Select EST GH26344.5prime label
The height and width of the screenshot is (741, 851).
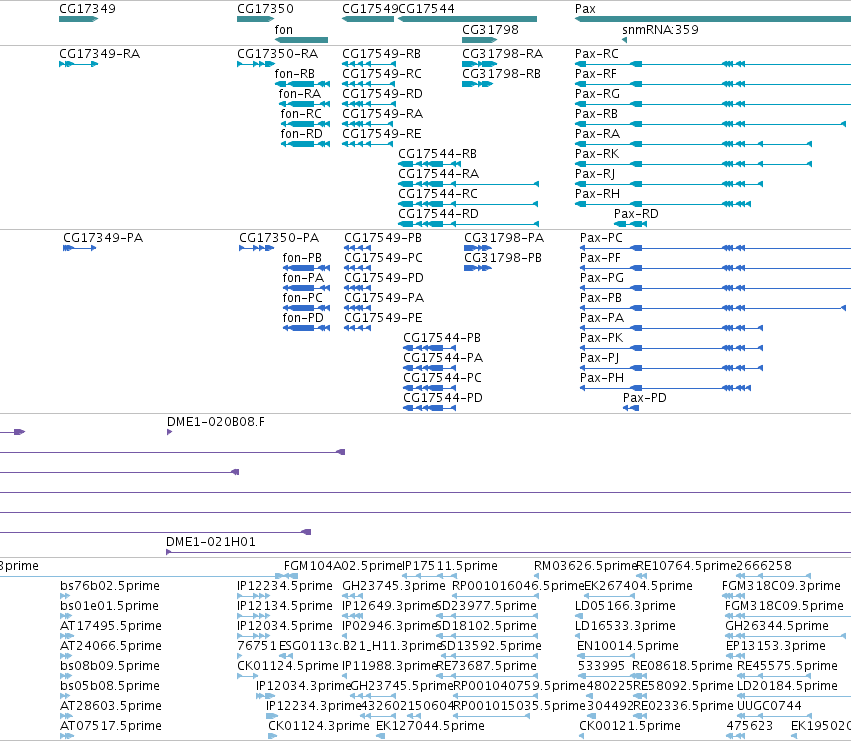pos(777,626)
